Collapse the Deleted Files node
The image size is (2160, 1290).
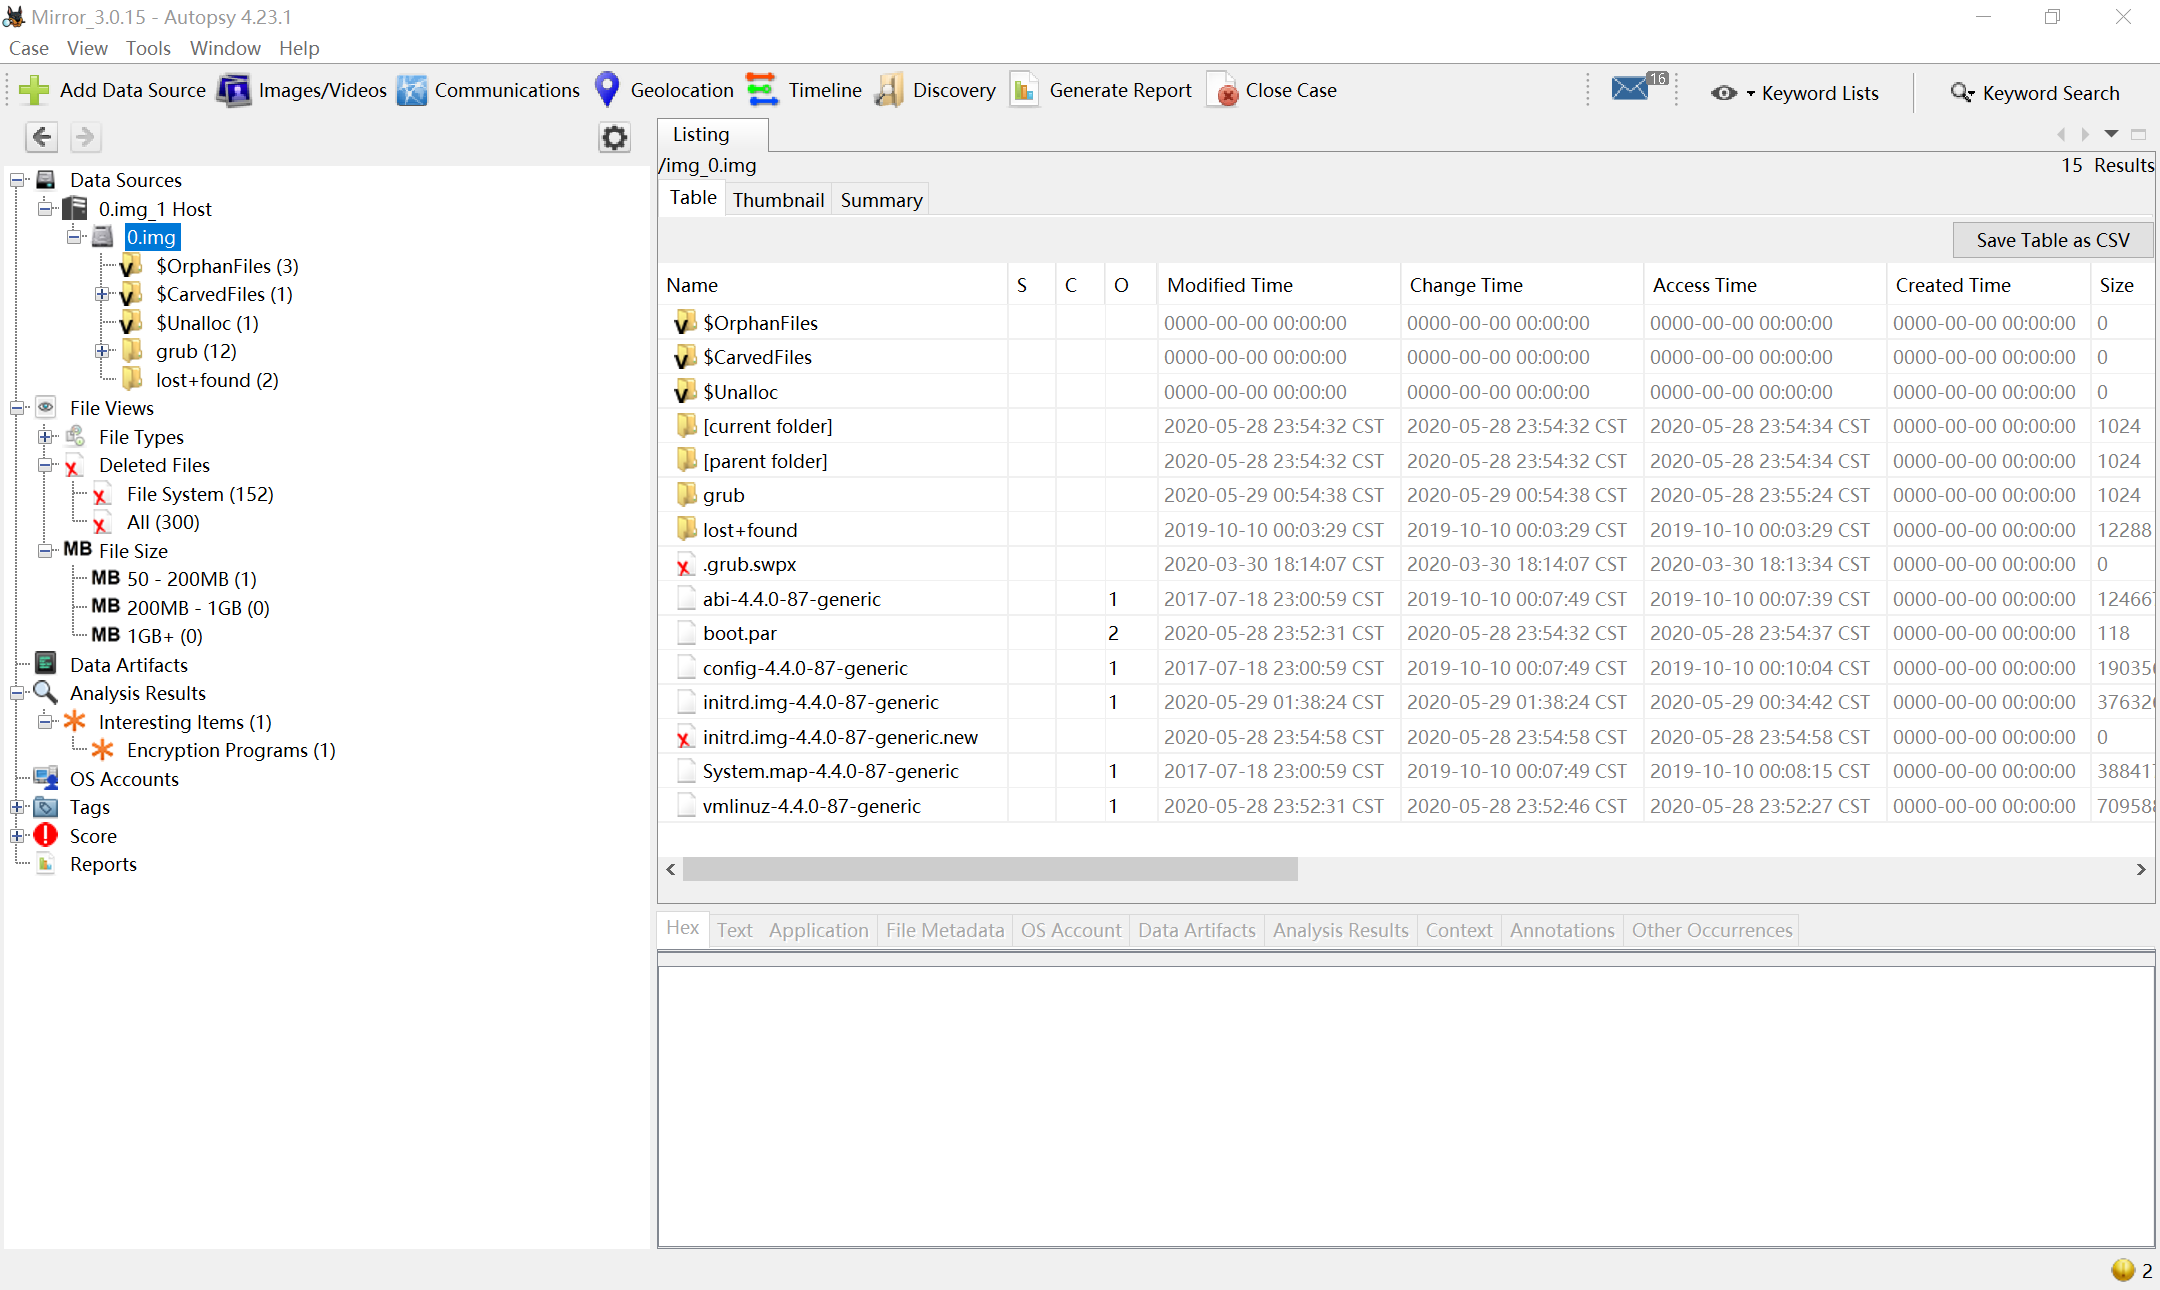(x=45, y=465)
